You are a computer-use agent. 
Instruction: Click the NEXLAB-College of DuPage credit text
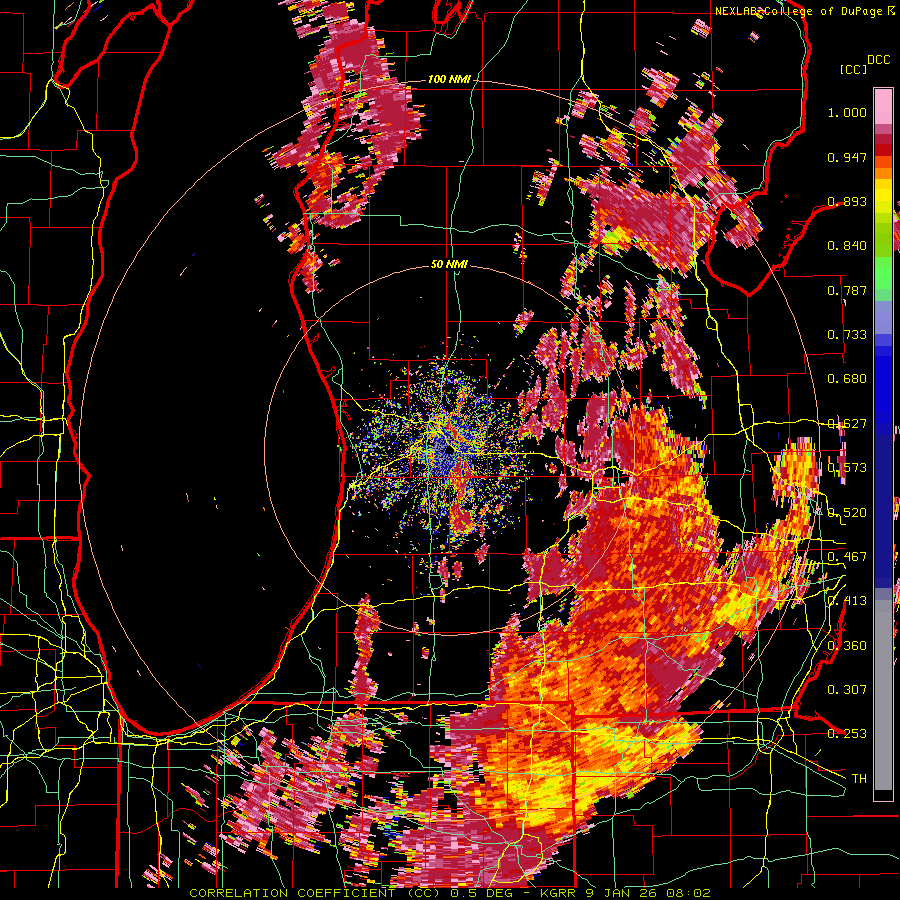click(799, 11)
